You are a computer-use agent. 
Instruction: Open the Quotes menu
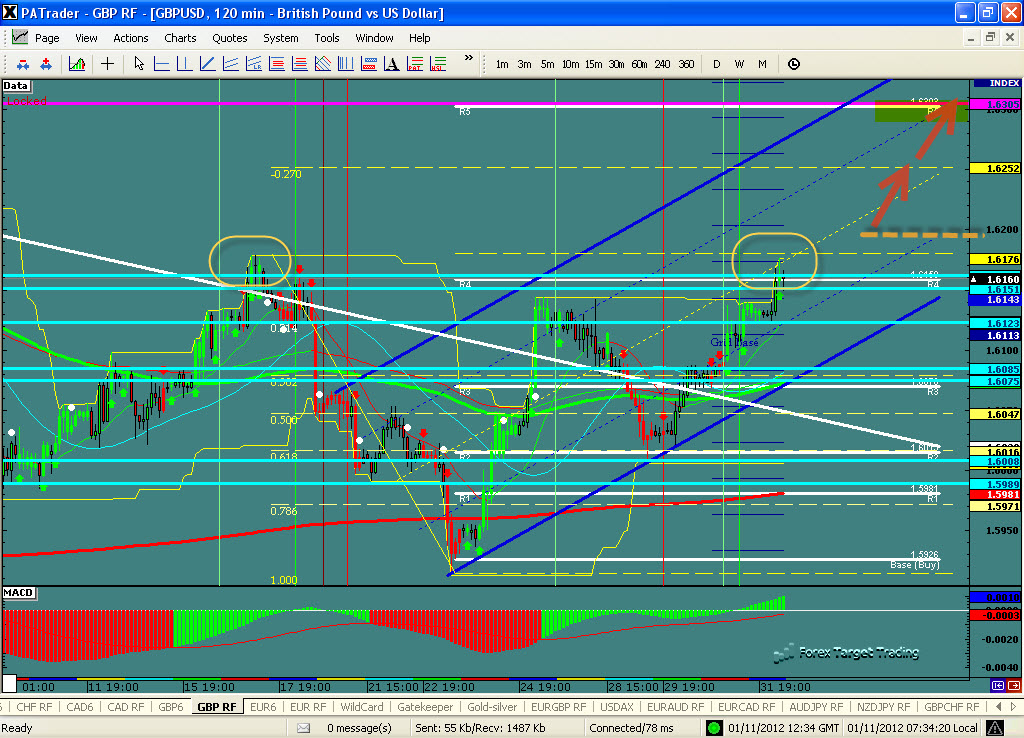(230, 38)
